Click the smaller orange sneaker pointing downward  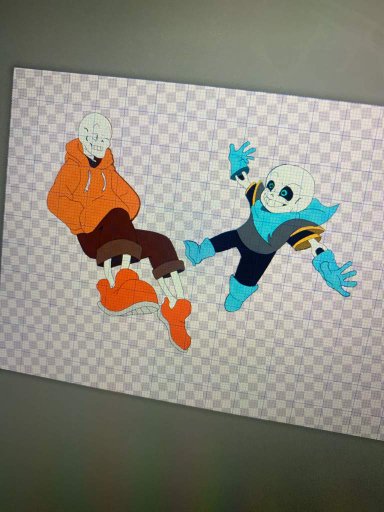177,322
